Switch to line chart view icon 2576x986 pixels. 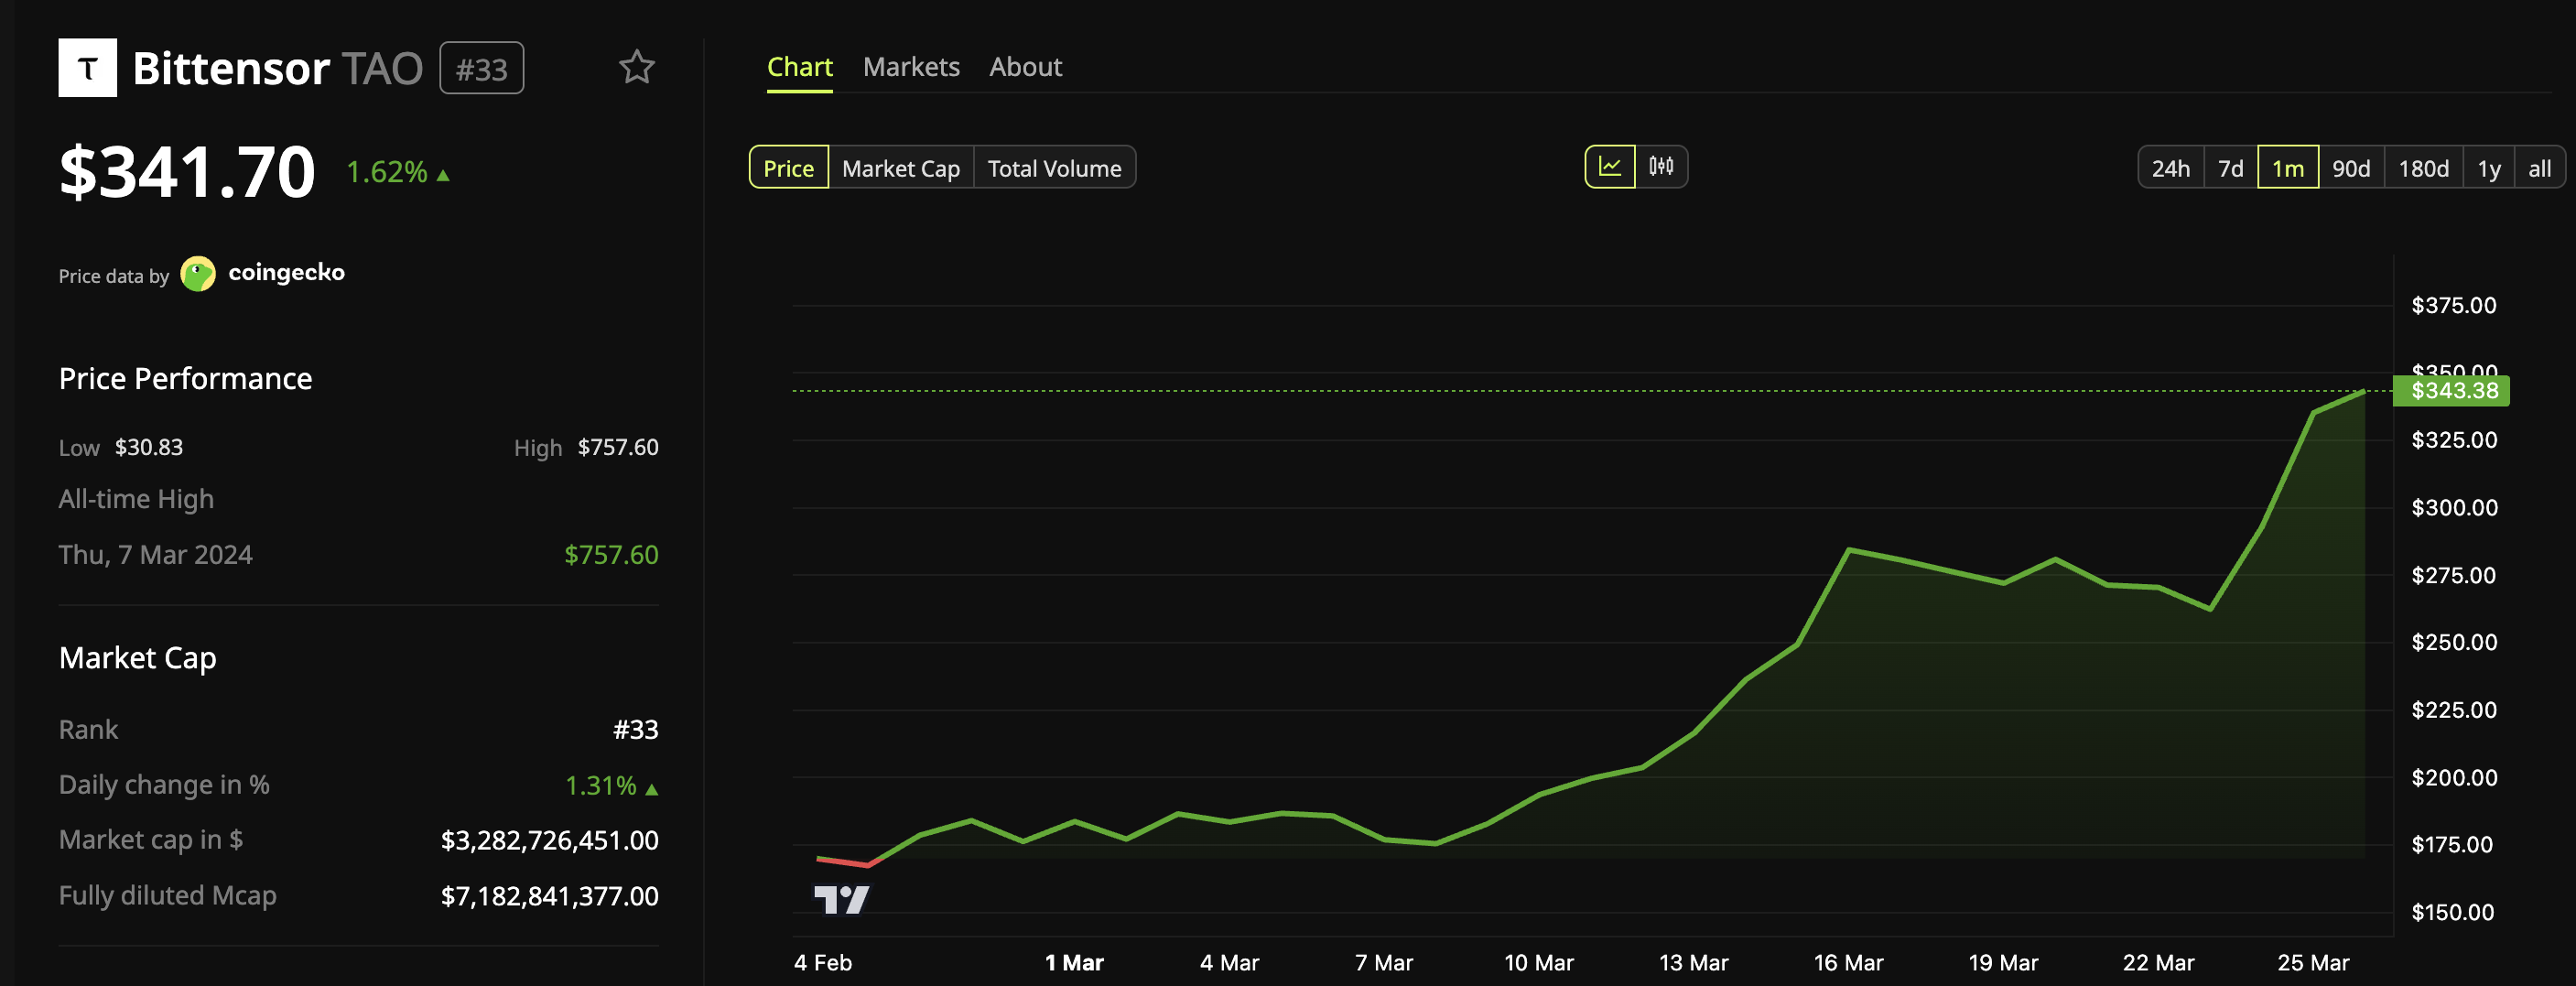[1610, 167]
